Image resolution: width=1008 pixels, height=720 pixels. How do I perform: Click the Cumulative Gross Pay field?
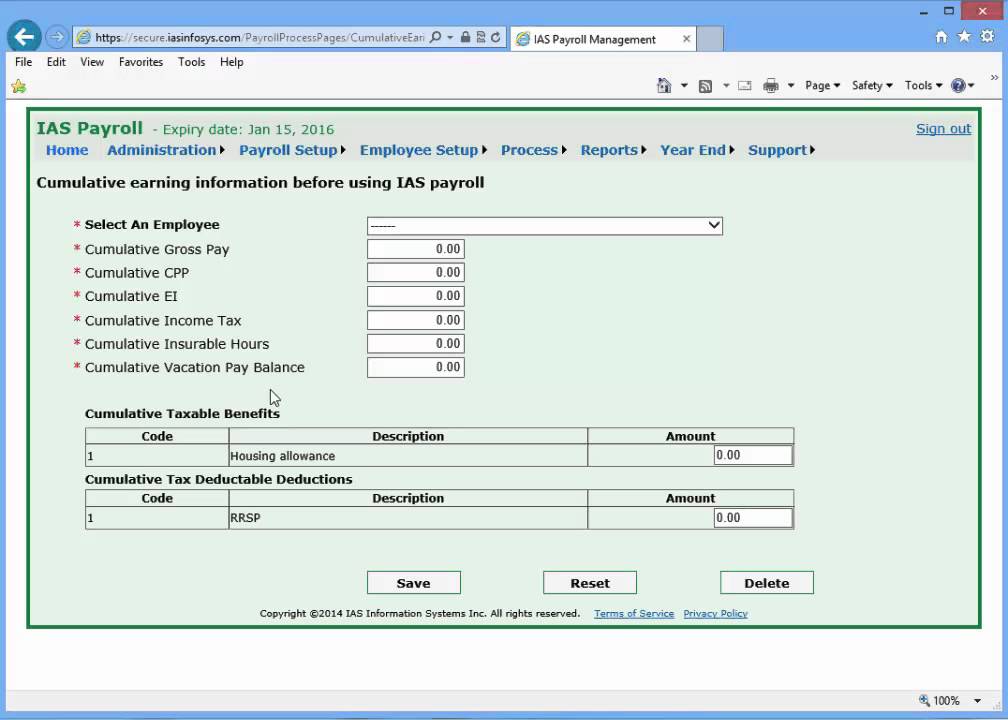tap(415, 249)
